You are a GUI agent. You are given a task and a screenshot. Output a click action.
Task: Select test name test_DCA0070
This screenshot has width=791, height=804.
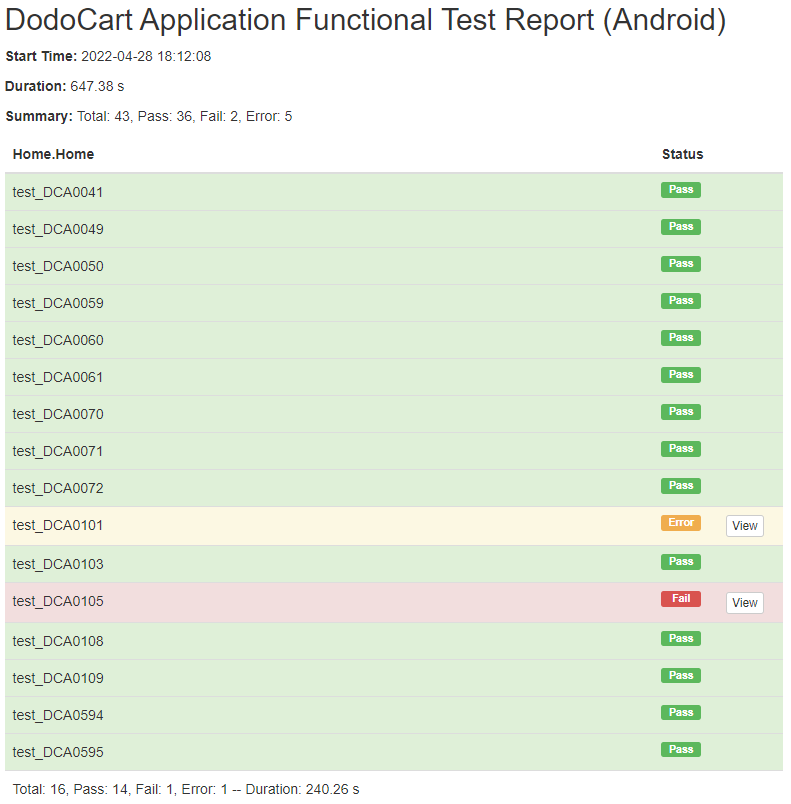pos(58,414)
